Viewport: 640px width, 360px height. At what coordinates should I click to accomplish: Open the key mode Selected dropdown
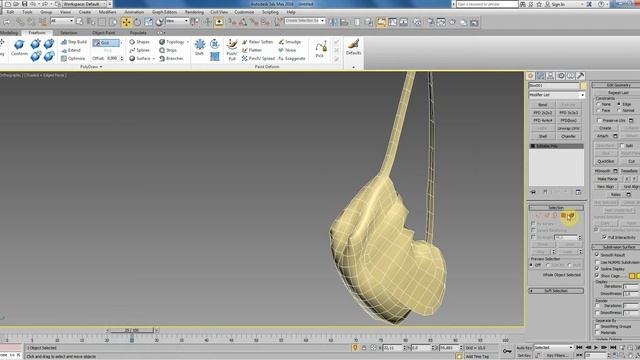(x=554, y=347)
